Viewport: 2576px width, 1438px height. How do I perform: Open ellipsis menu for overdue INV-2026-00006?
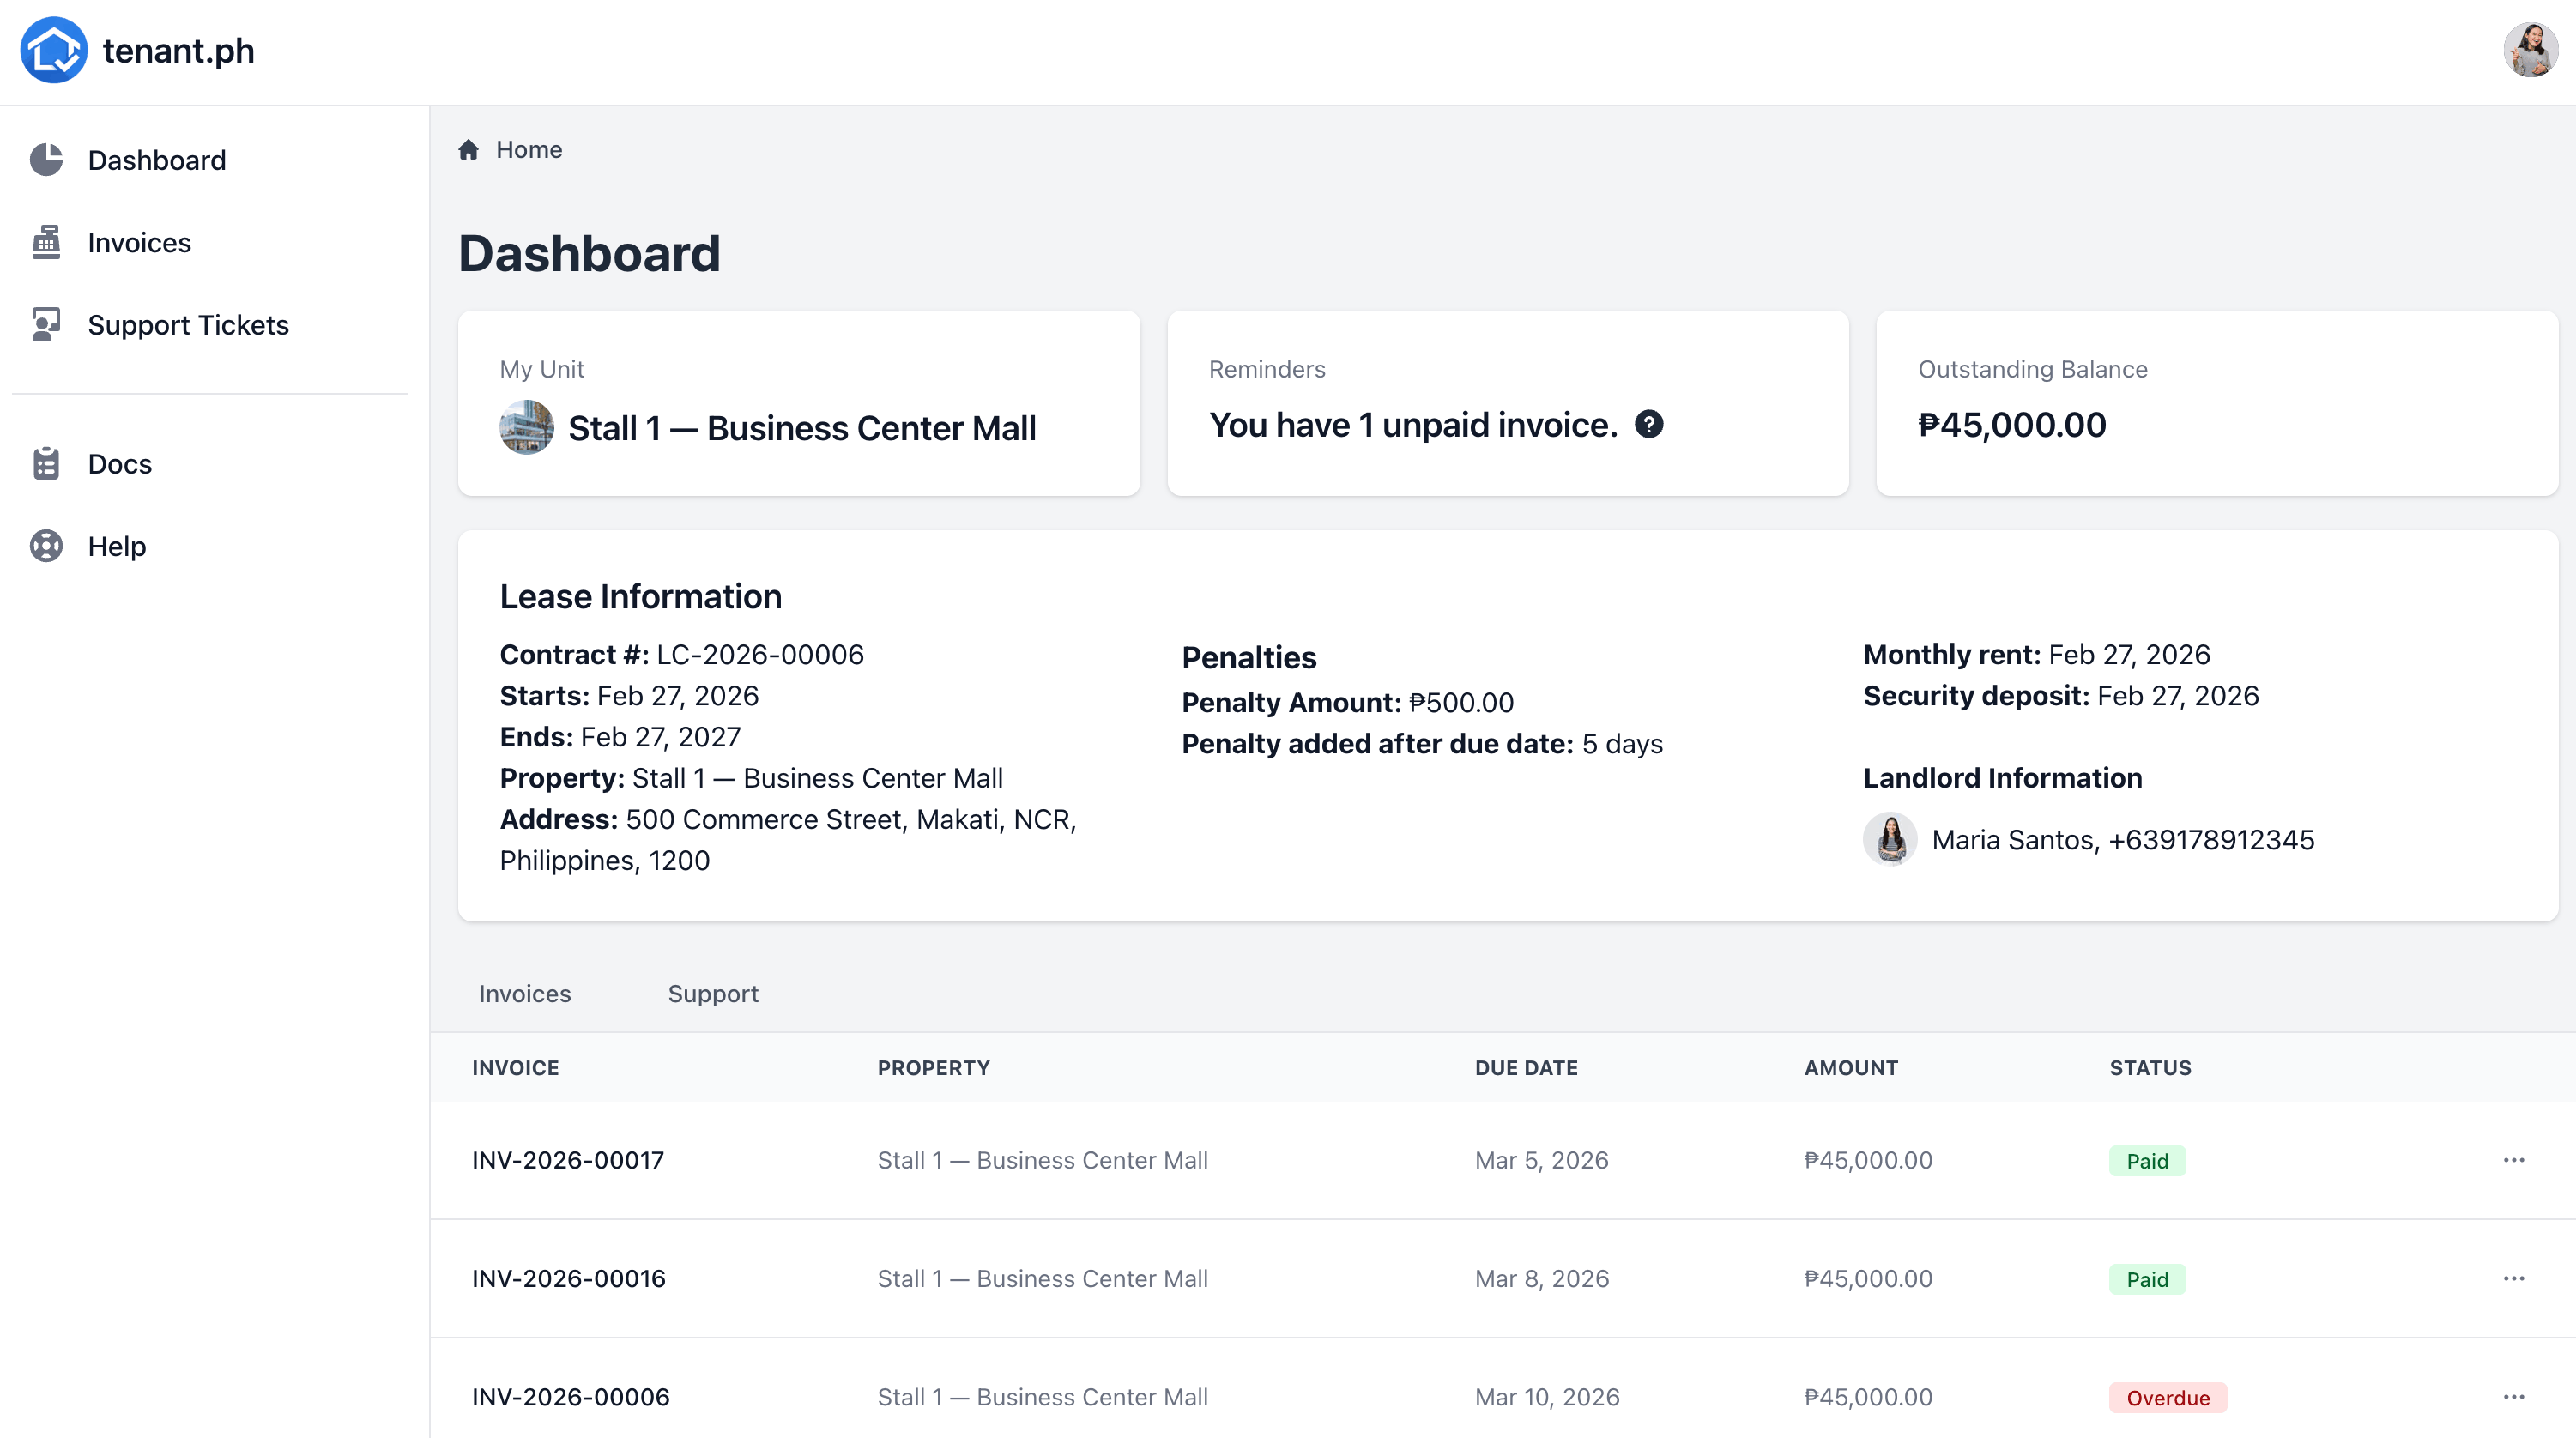coord(2513,1397)
